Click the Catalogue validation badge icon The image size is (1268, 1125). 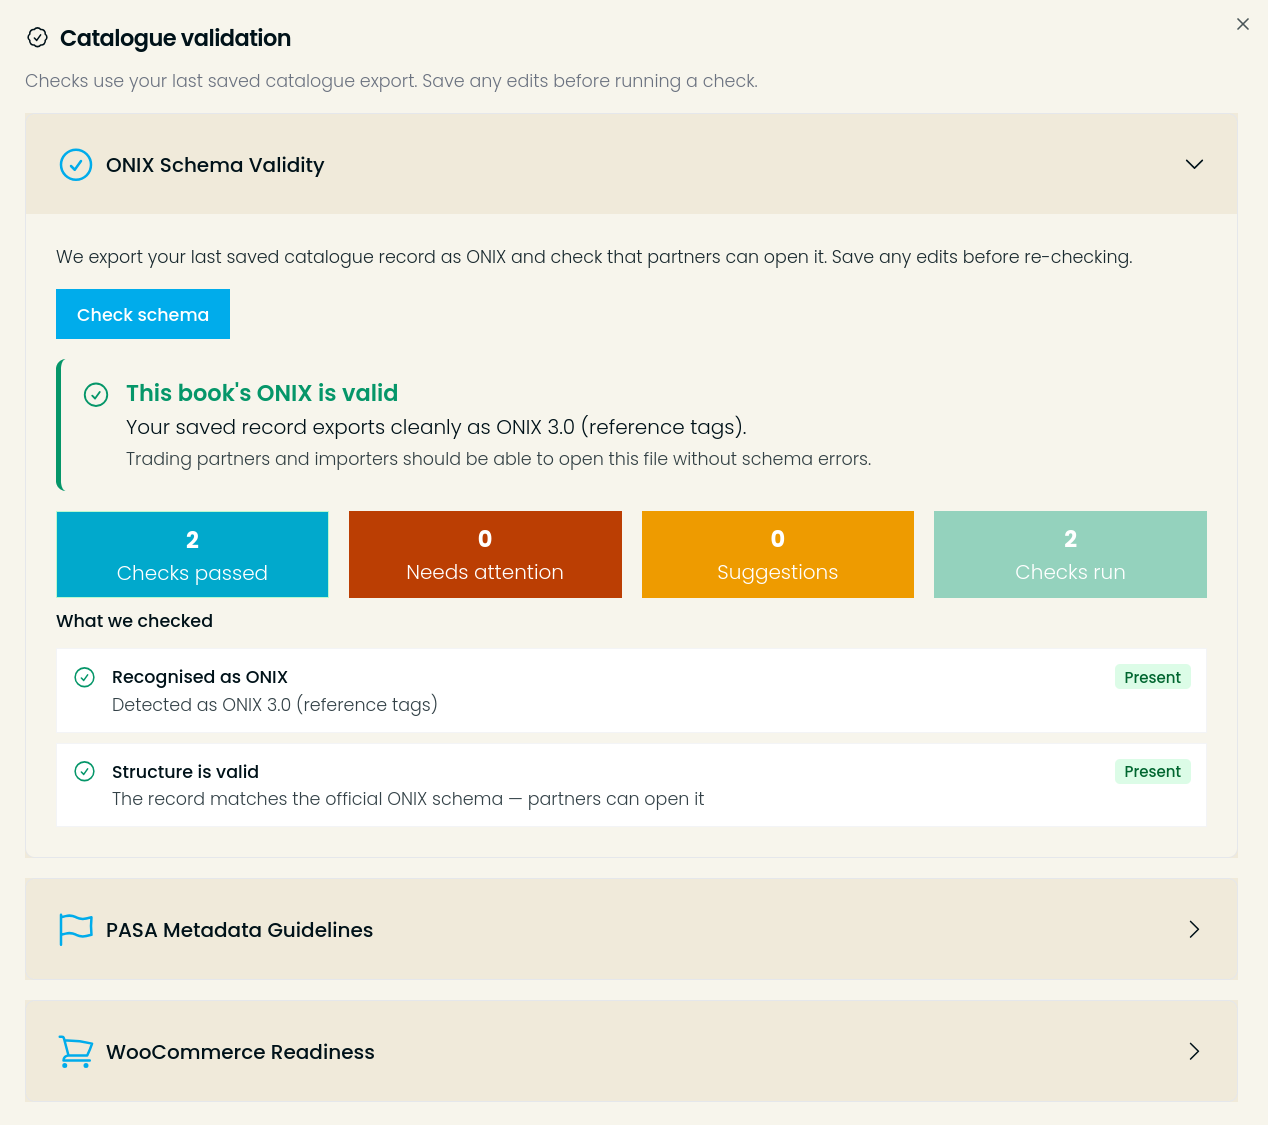click(37, 38)
